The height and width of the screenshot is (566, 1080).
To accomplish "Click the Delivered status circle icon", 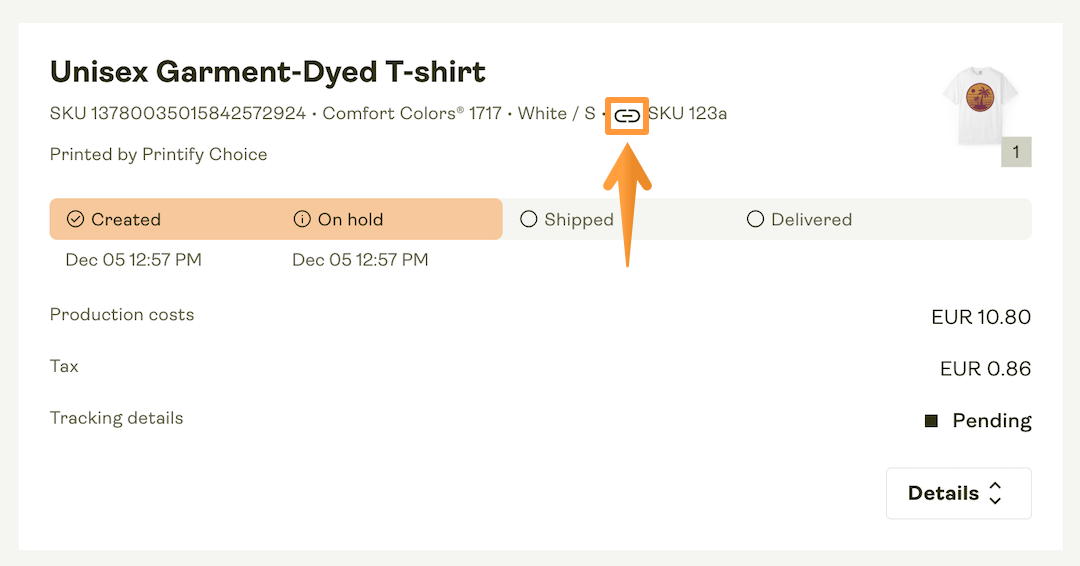I will pos(756,219).
